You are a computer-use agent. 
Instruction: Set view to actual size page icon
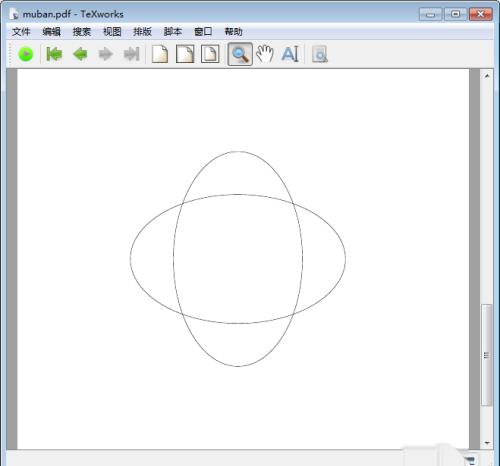160,54
